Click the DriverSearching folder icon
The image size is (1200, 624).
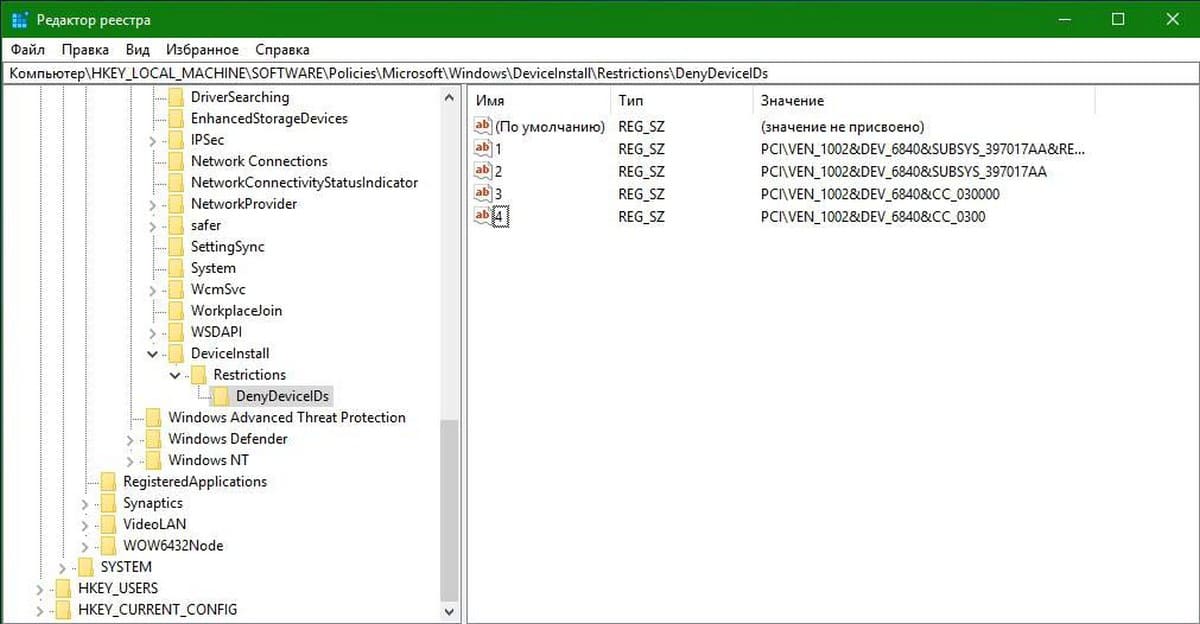click(176, 97)
